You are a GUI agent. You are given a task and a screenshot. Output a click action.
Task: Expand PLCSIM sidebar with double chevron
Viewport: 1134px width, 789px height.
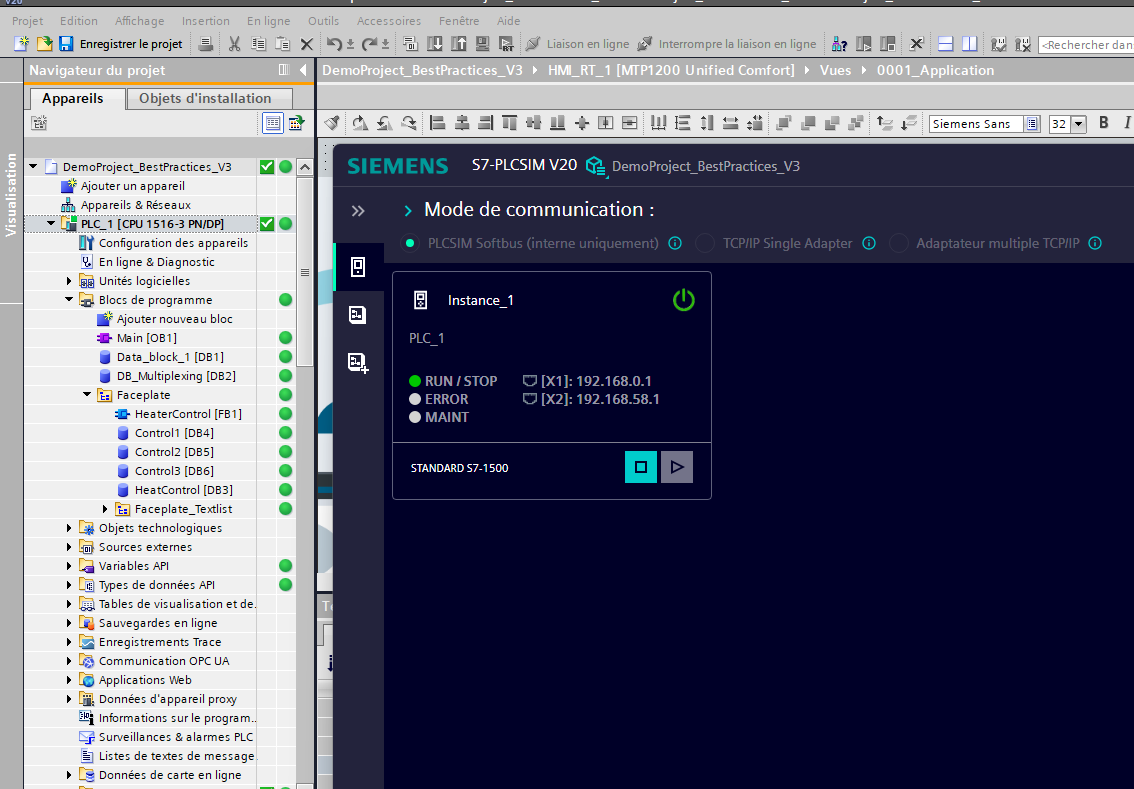[x=358, y=211]
